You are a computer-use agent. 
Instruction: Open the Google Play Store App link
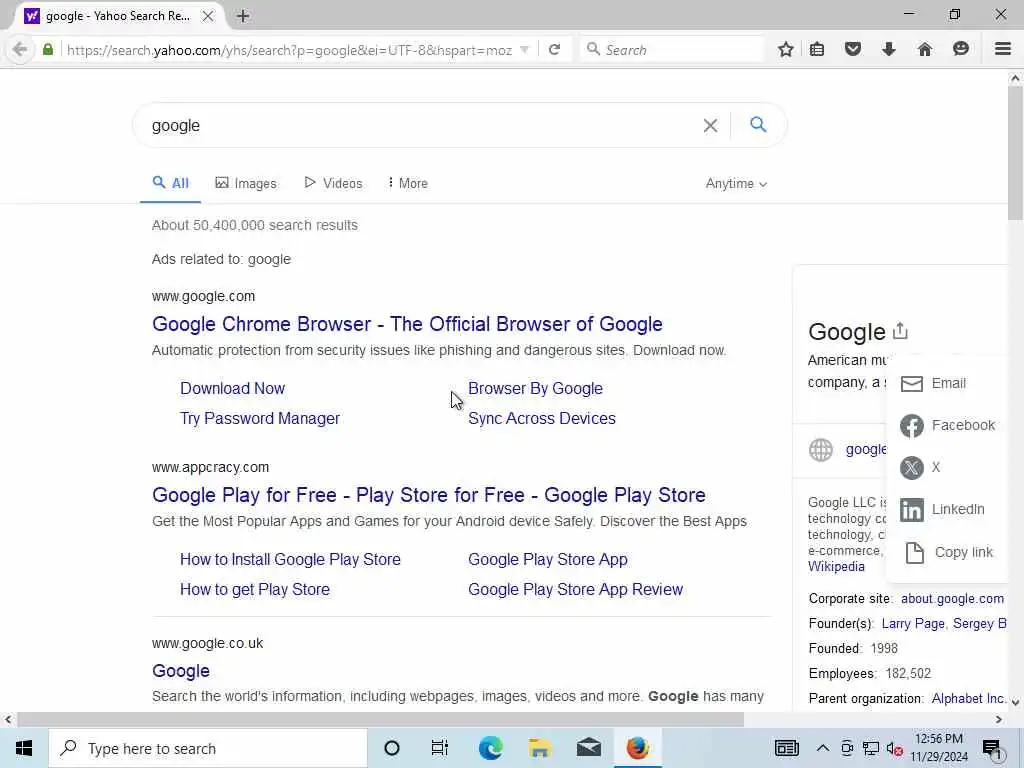[548, 560]
